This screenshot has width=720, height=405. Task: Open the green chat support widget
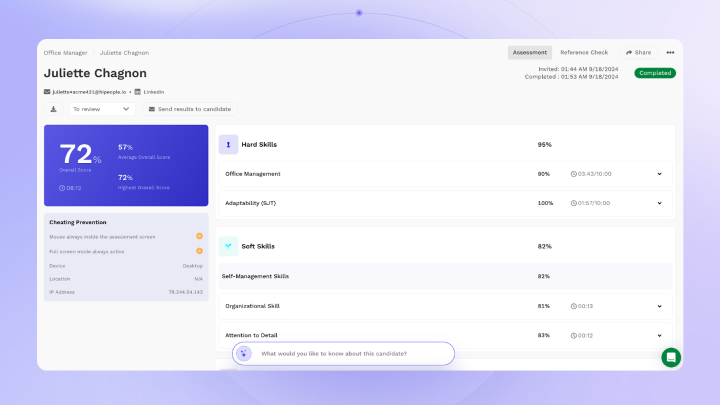click(x=671, y=357)
